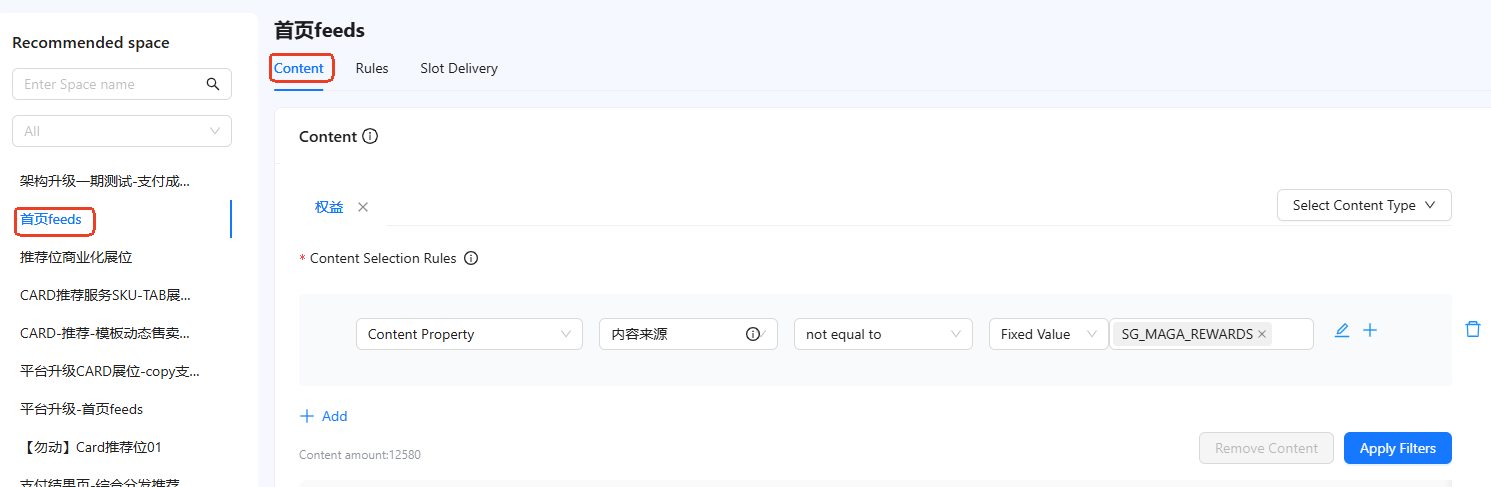1491x487 pixels.
Task: Click the info icon beside Content heading
Action: tap(370, 136)
